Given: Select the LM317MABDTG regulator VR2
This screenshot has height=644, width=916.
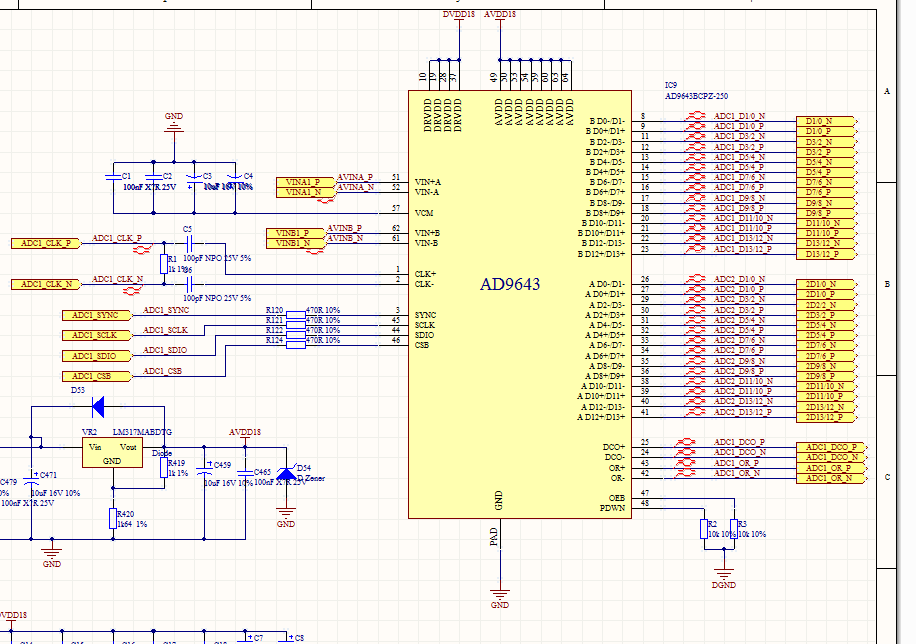Looking at the screenshot, I should [112, 453].
